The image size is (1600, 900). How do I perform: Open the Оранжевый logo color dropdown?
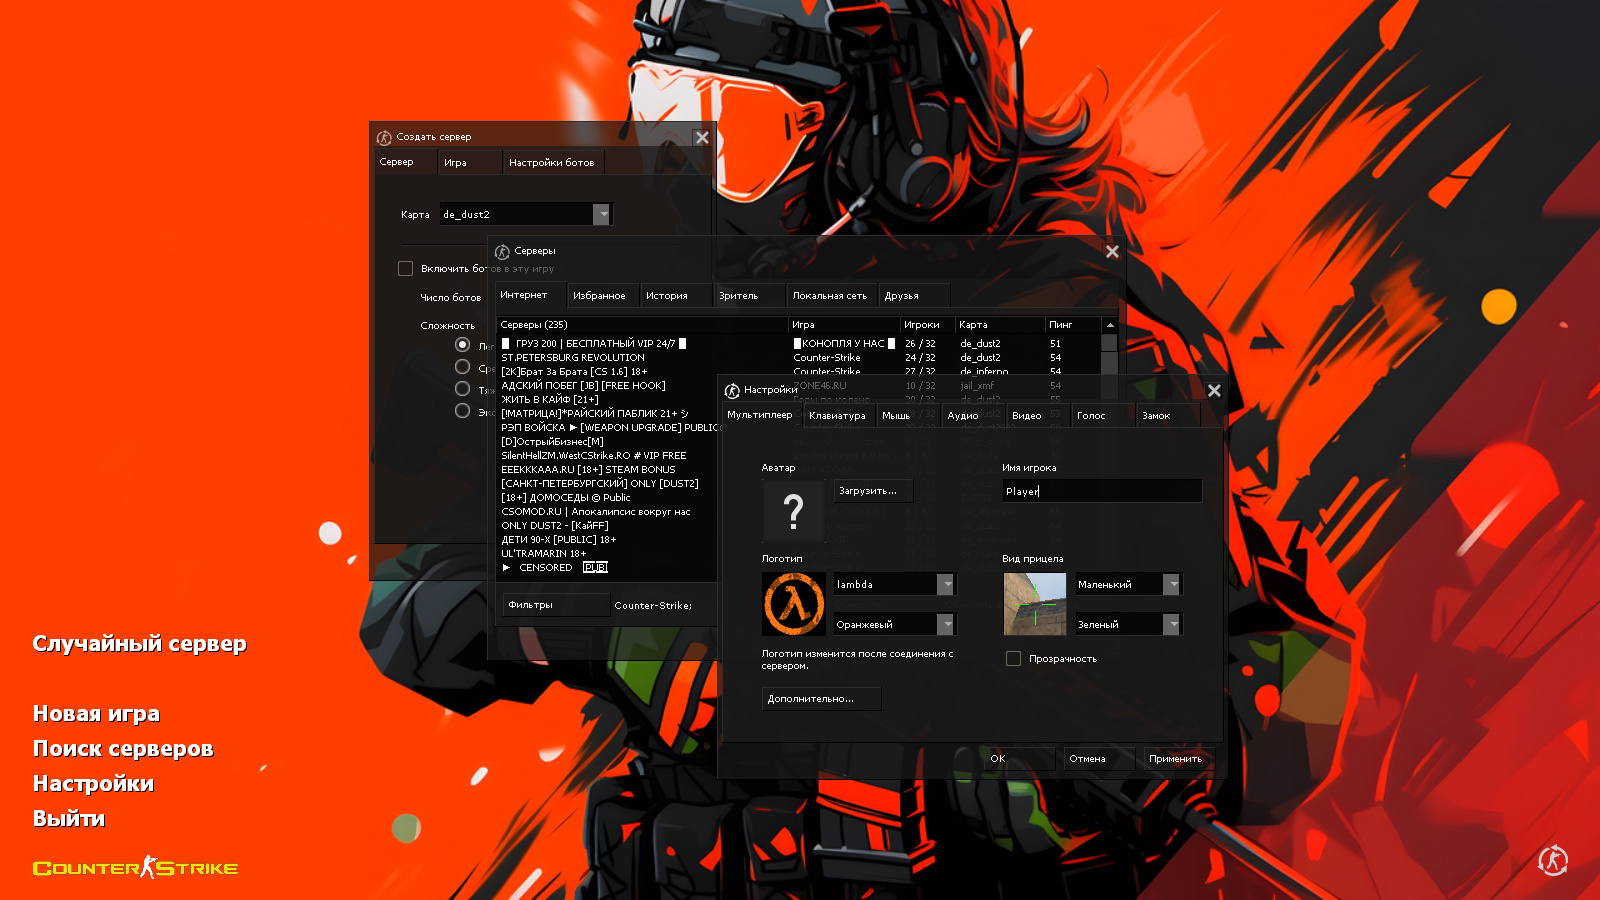click(945, 625)
